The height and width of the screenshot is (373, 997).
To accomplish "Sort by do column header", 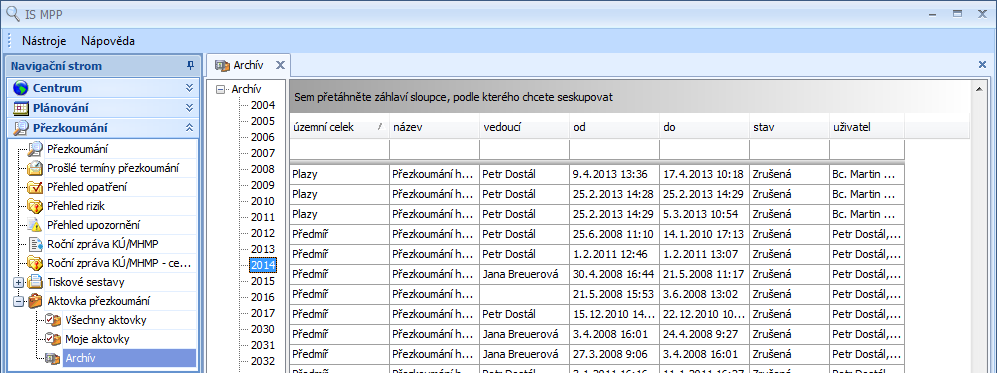I will click(705, 127).
